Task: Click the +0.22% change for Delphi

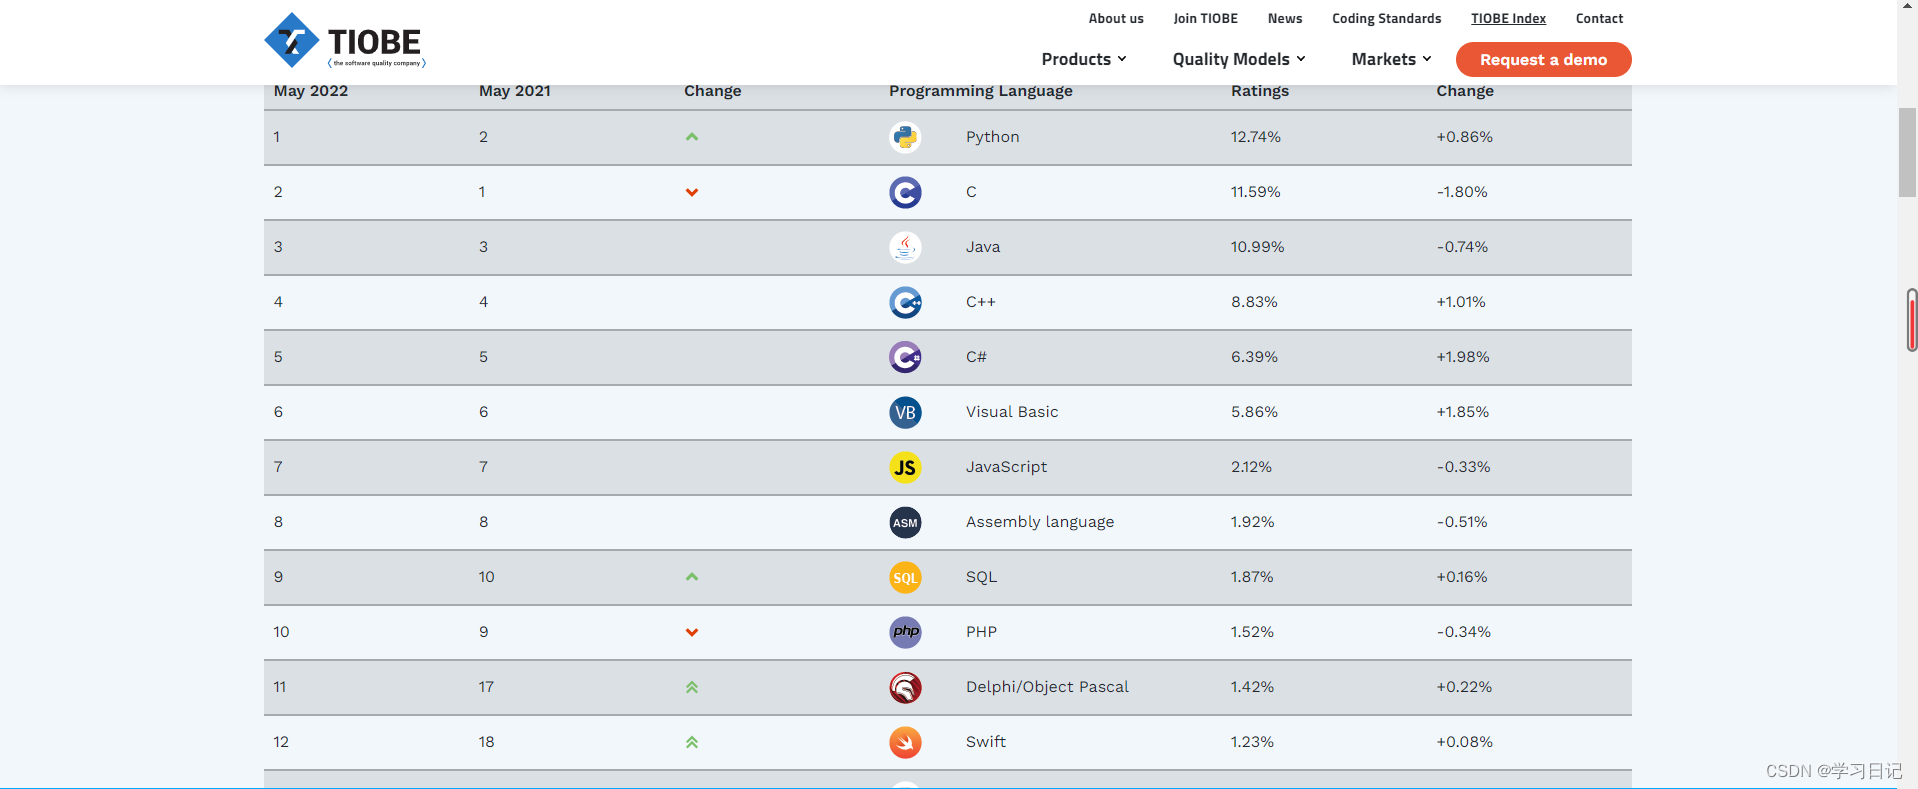Action: coord(1464,687)
